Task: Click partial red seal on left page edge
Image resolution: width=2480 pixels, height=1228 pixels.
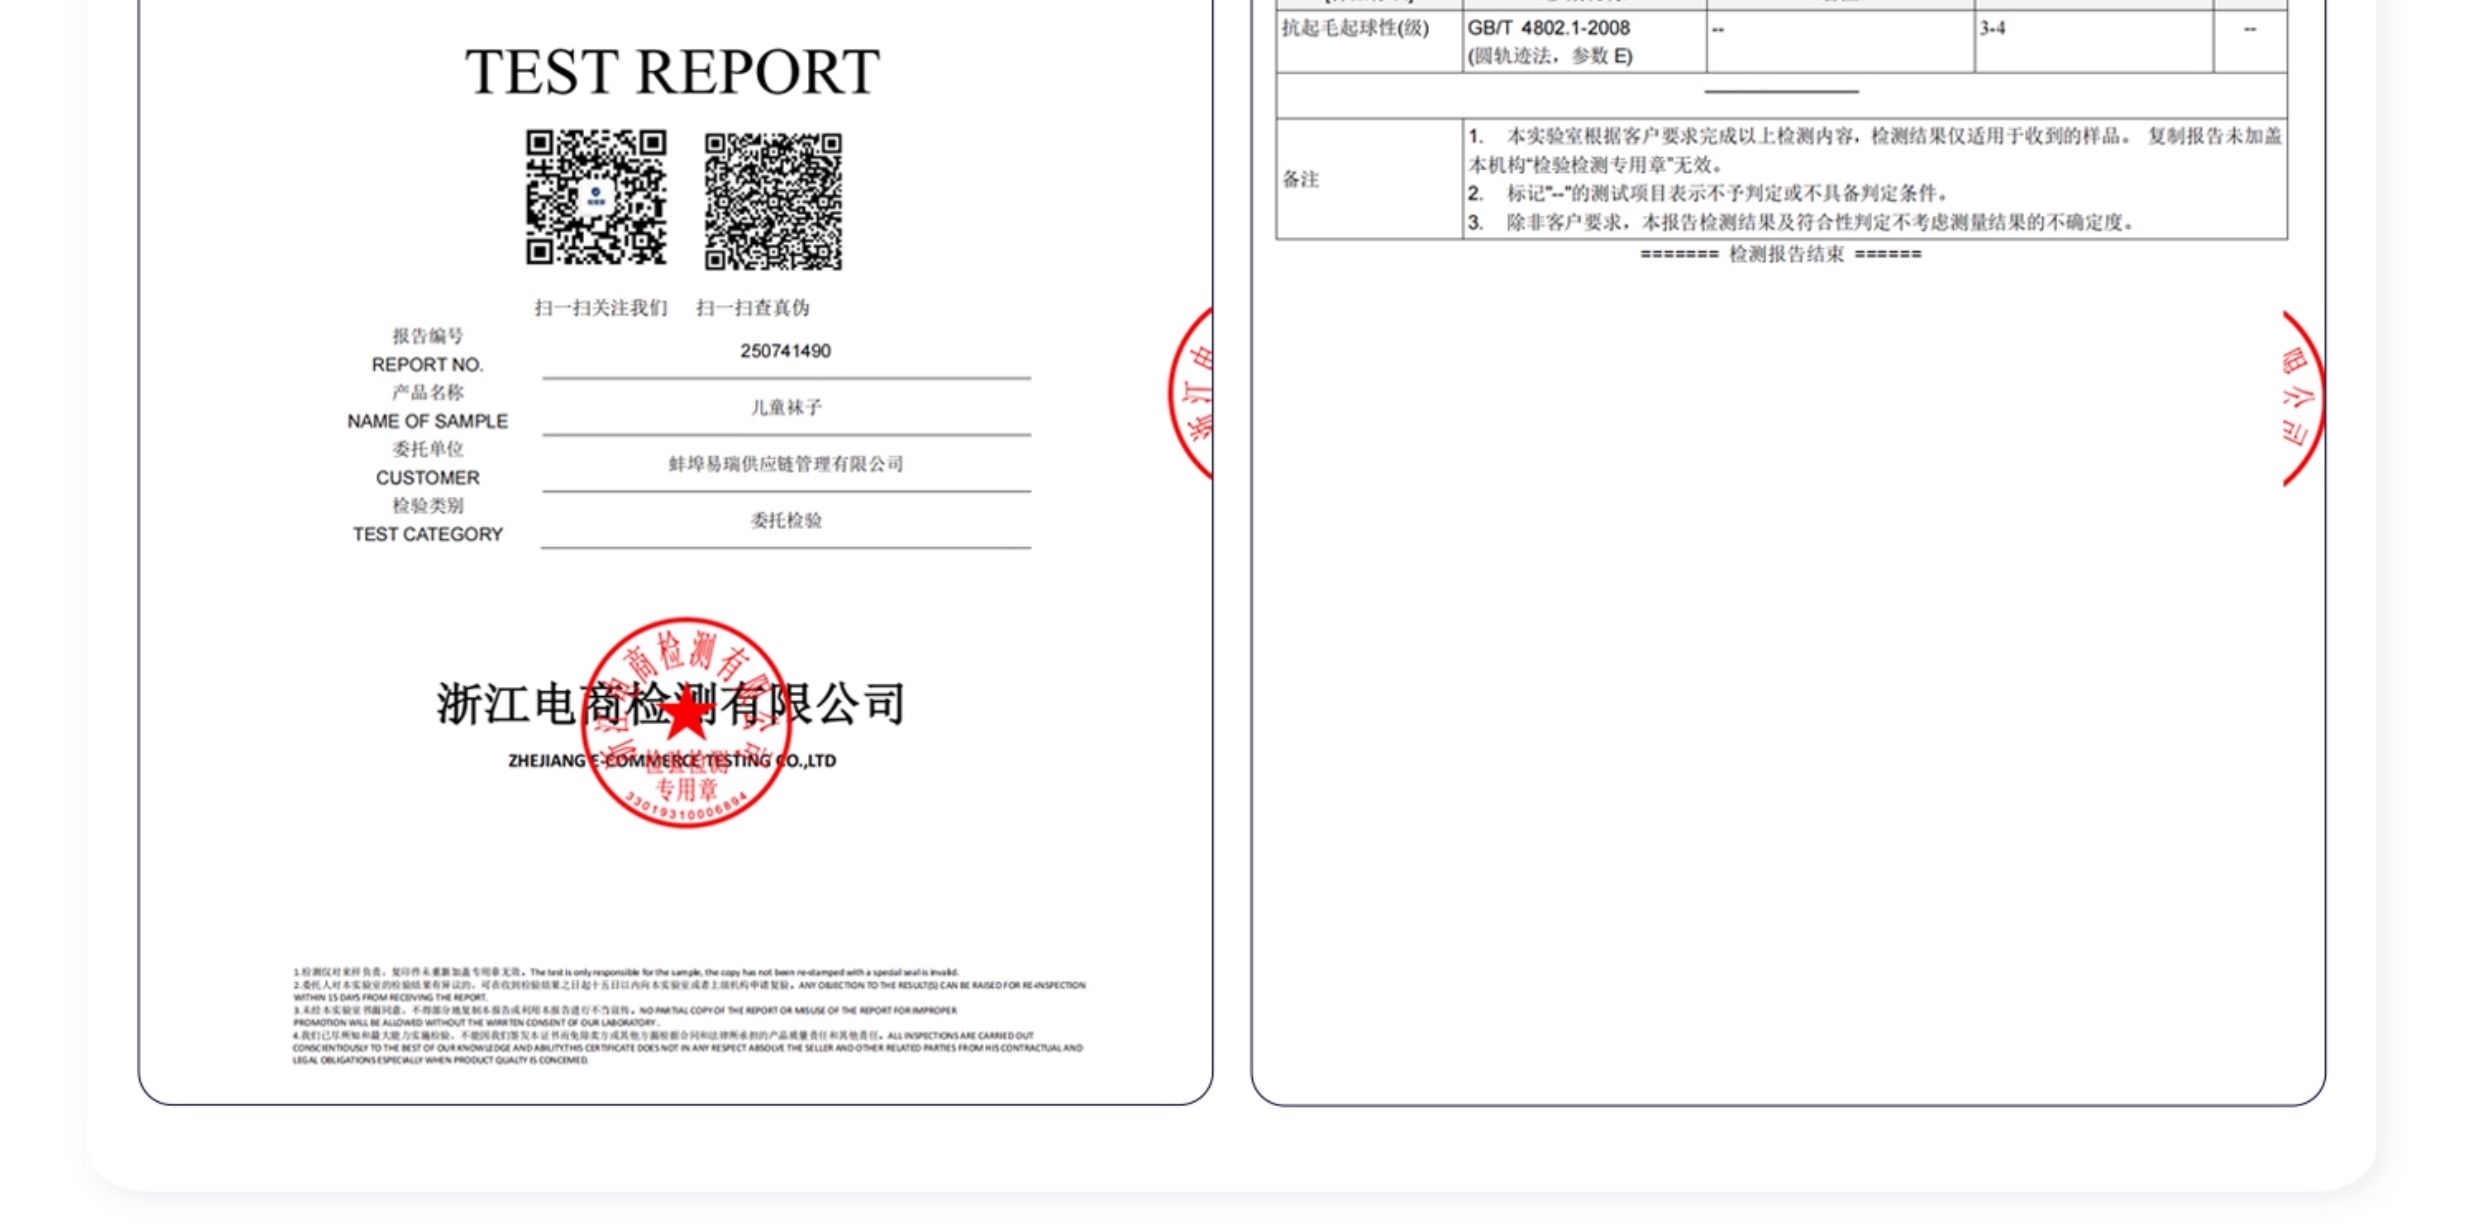Action: tap(1195, 394)
